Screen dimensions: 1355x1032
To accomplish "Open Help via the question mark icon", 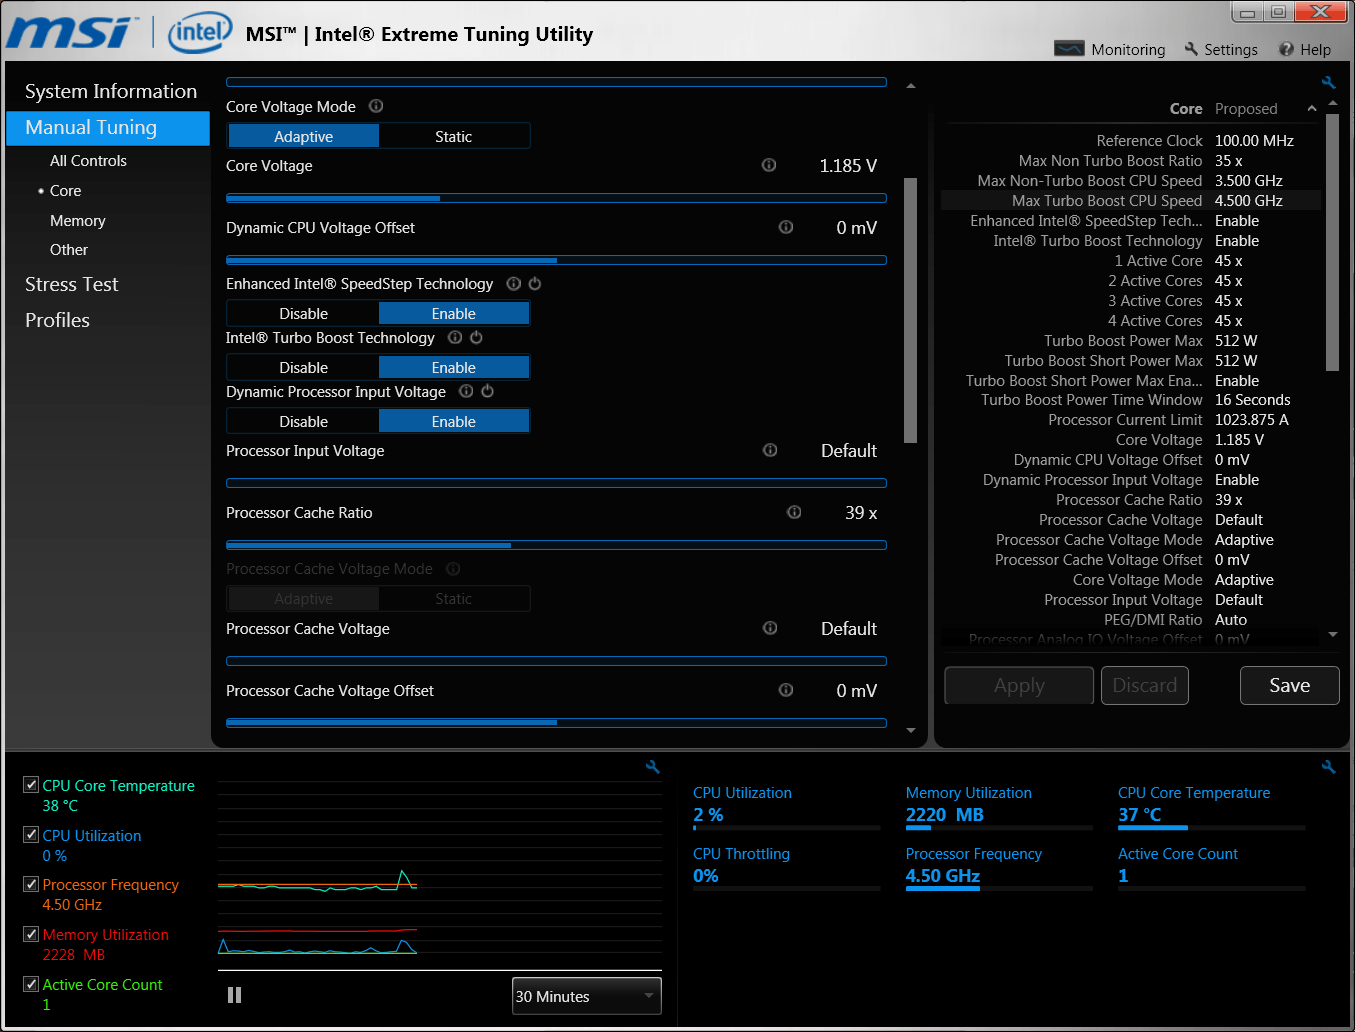I will (1286, 49).
